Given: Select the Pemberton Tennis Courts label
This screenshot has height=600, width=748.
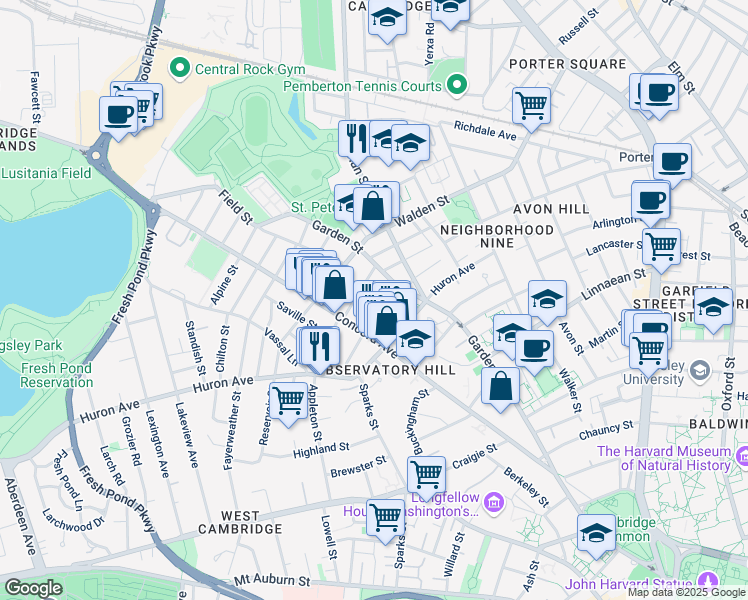Looking at the screenshot, I should coord(363,86).
